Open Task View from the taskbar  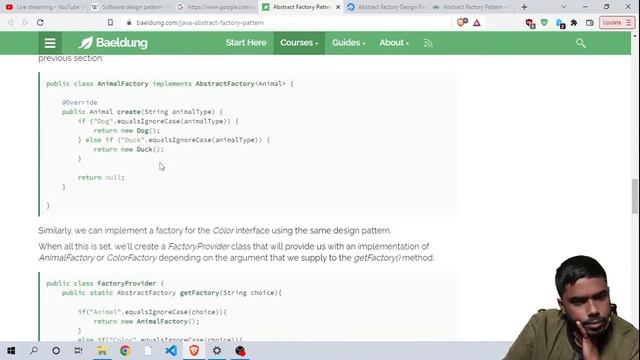point(78,351)
